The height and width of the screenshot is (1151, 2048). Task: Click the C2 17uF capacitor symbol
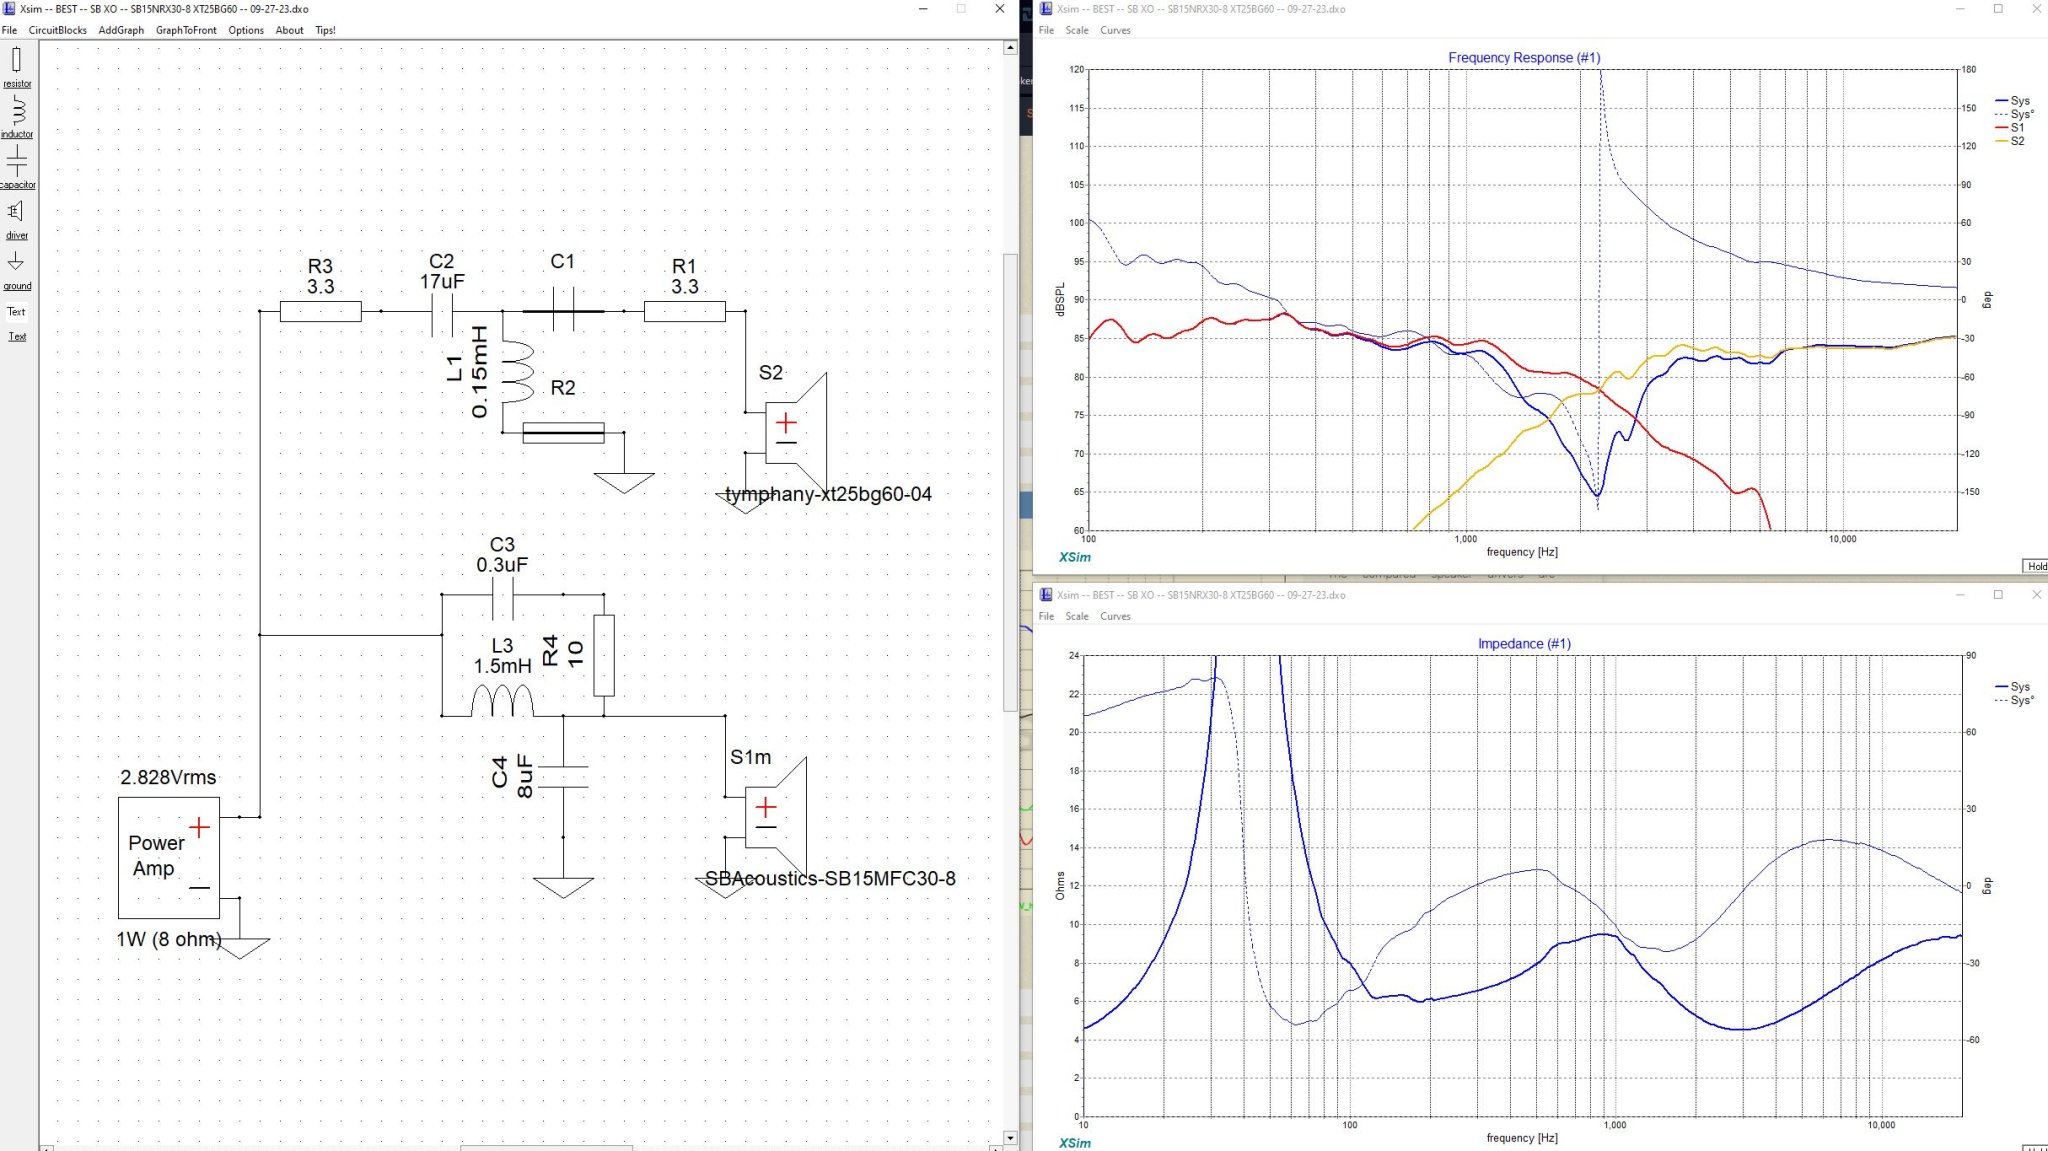(x=442, y=311)
